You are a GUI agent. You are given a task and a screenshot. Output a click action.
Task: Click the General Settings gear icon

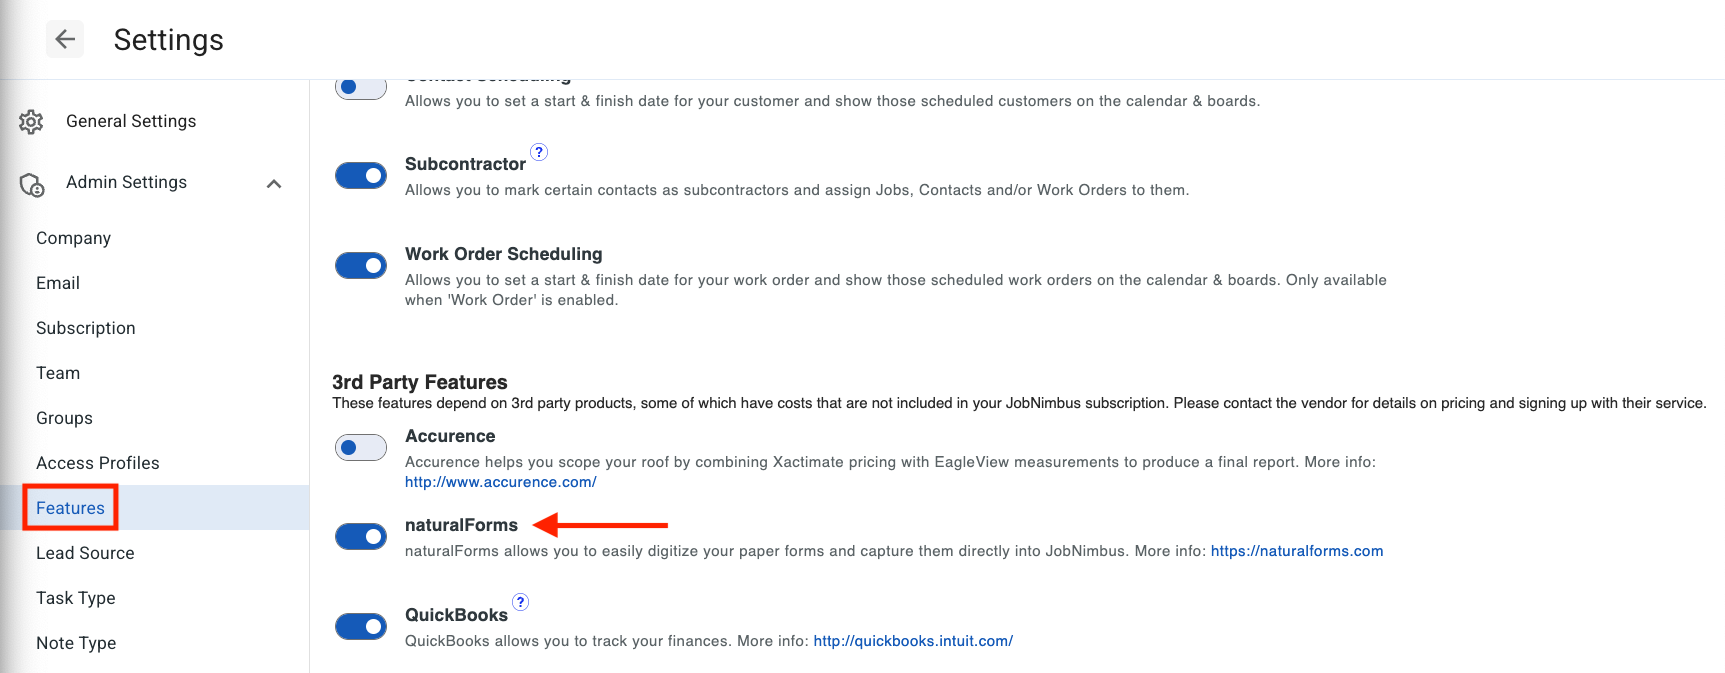tap(31, 122)
